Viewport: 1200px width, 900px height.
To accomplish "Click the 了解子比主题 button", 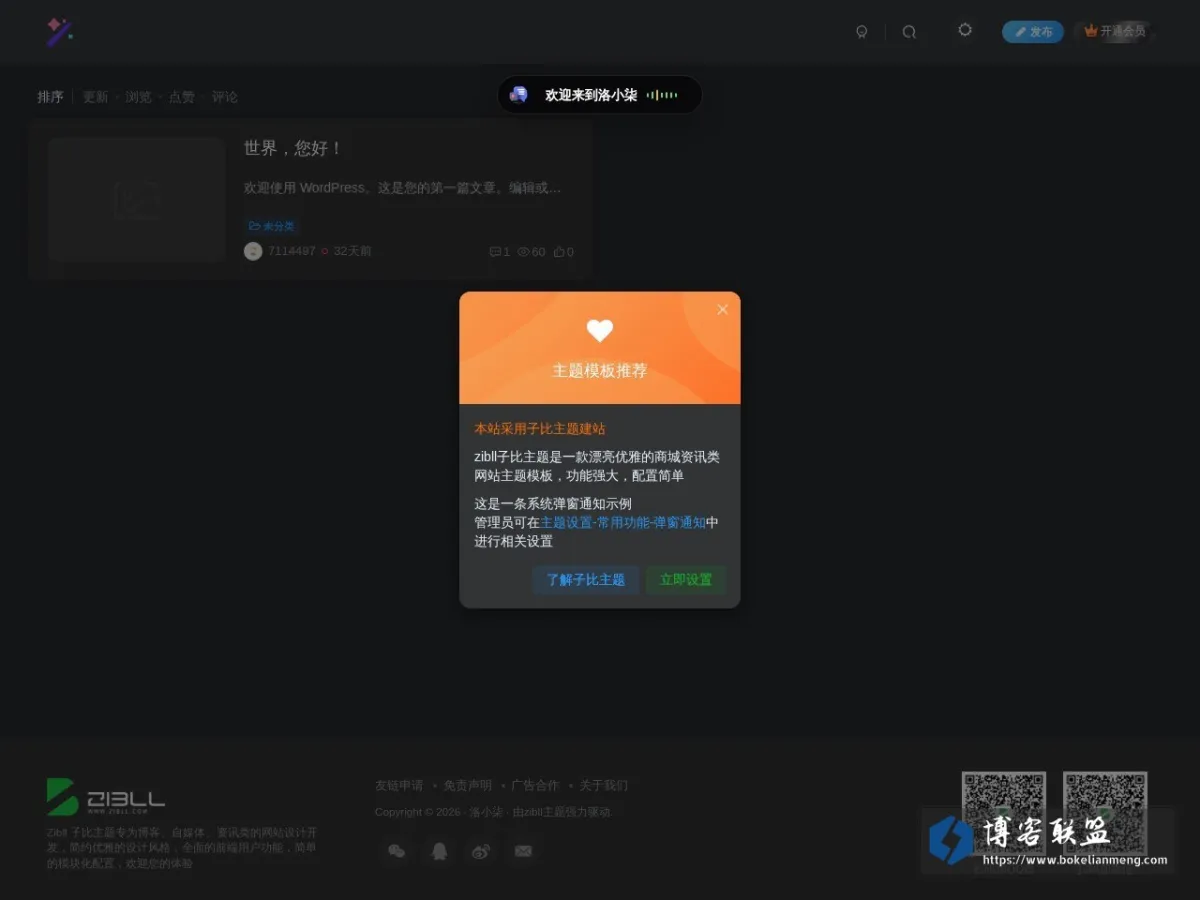I will tap(586, 580).
